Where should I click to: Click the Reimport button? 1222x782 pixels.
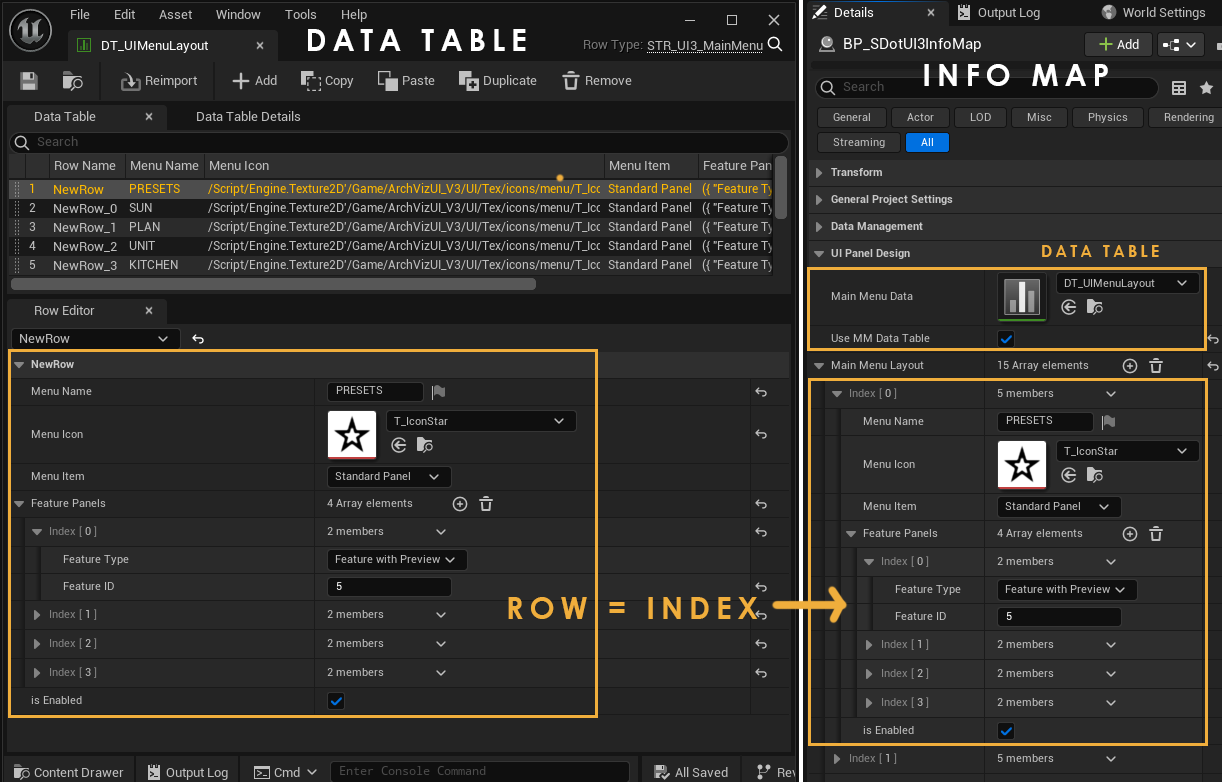tap(159, 81)
